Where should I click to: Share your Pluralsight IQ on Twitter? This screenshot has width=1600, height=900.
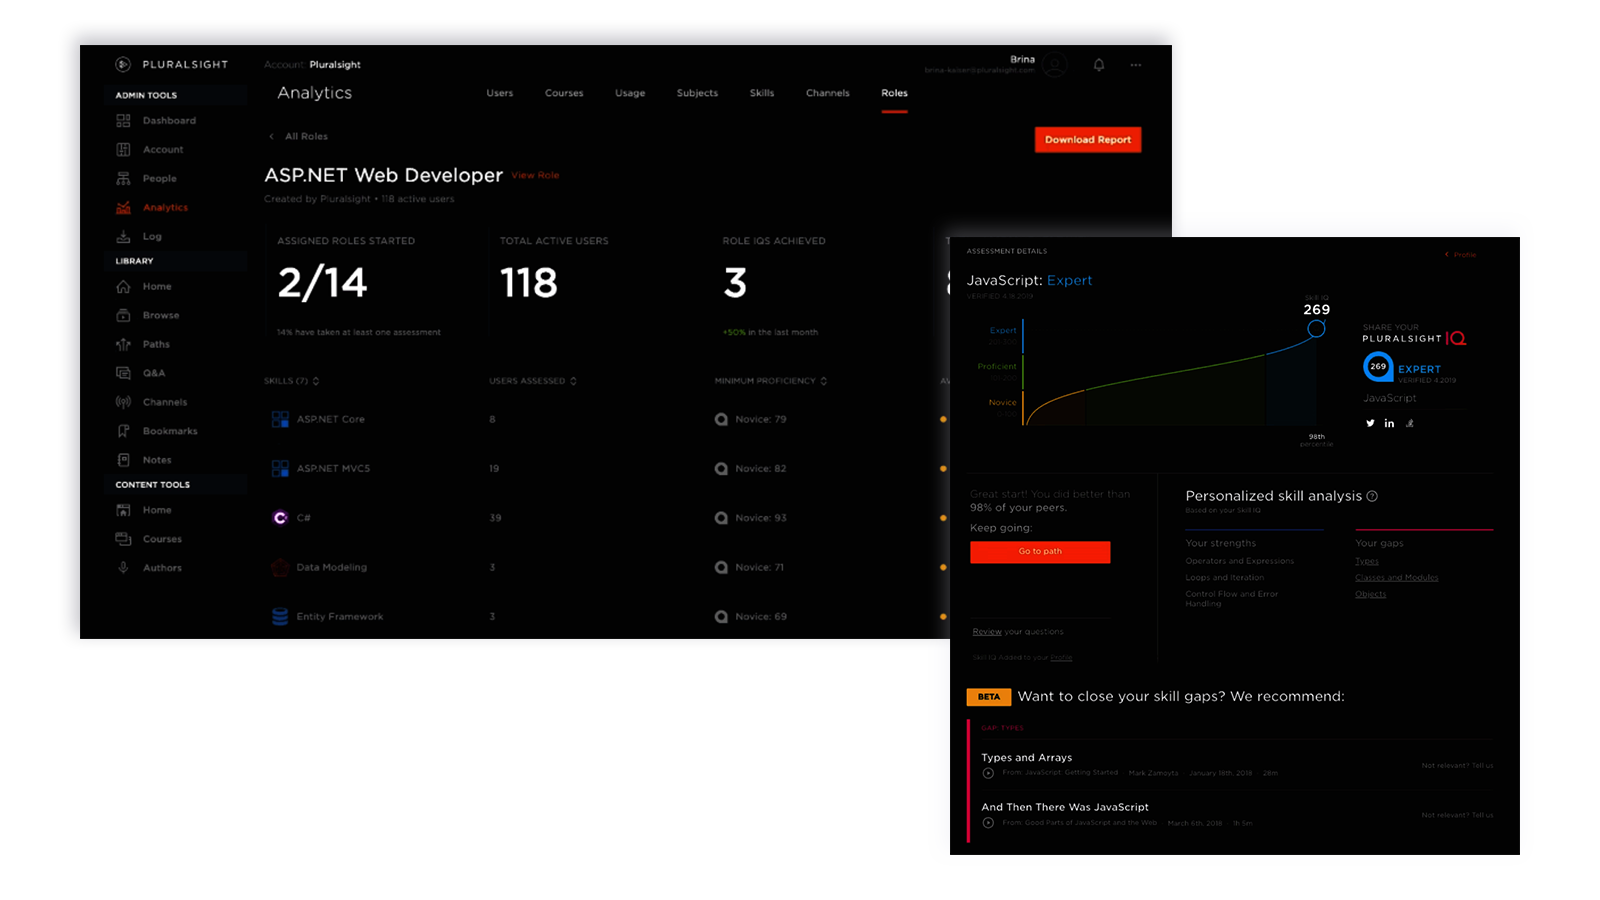click(1370, 423)
